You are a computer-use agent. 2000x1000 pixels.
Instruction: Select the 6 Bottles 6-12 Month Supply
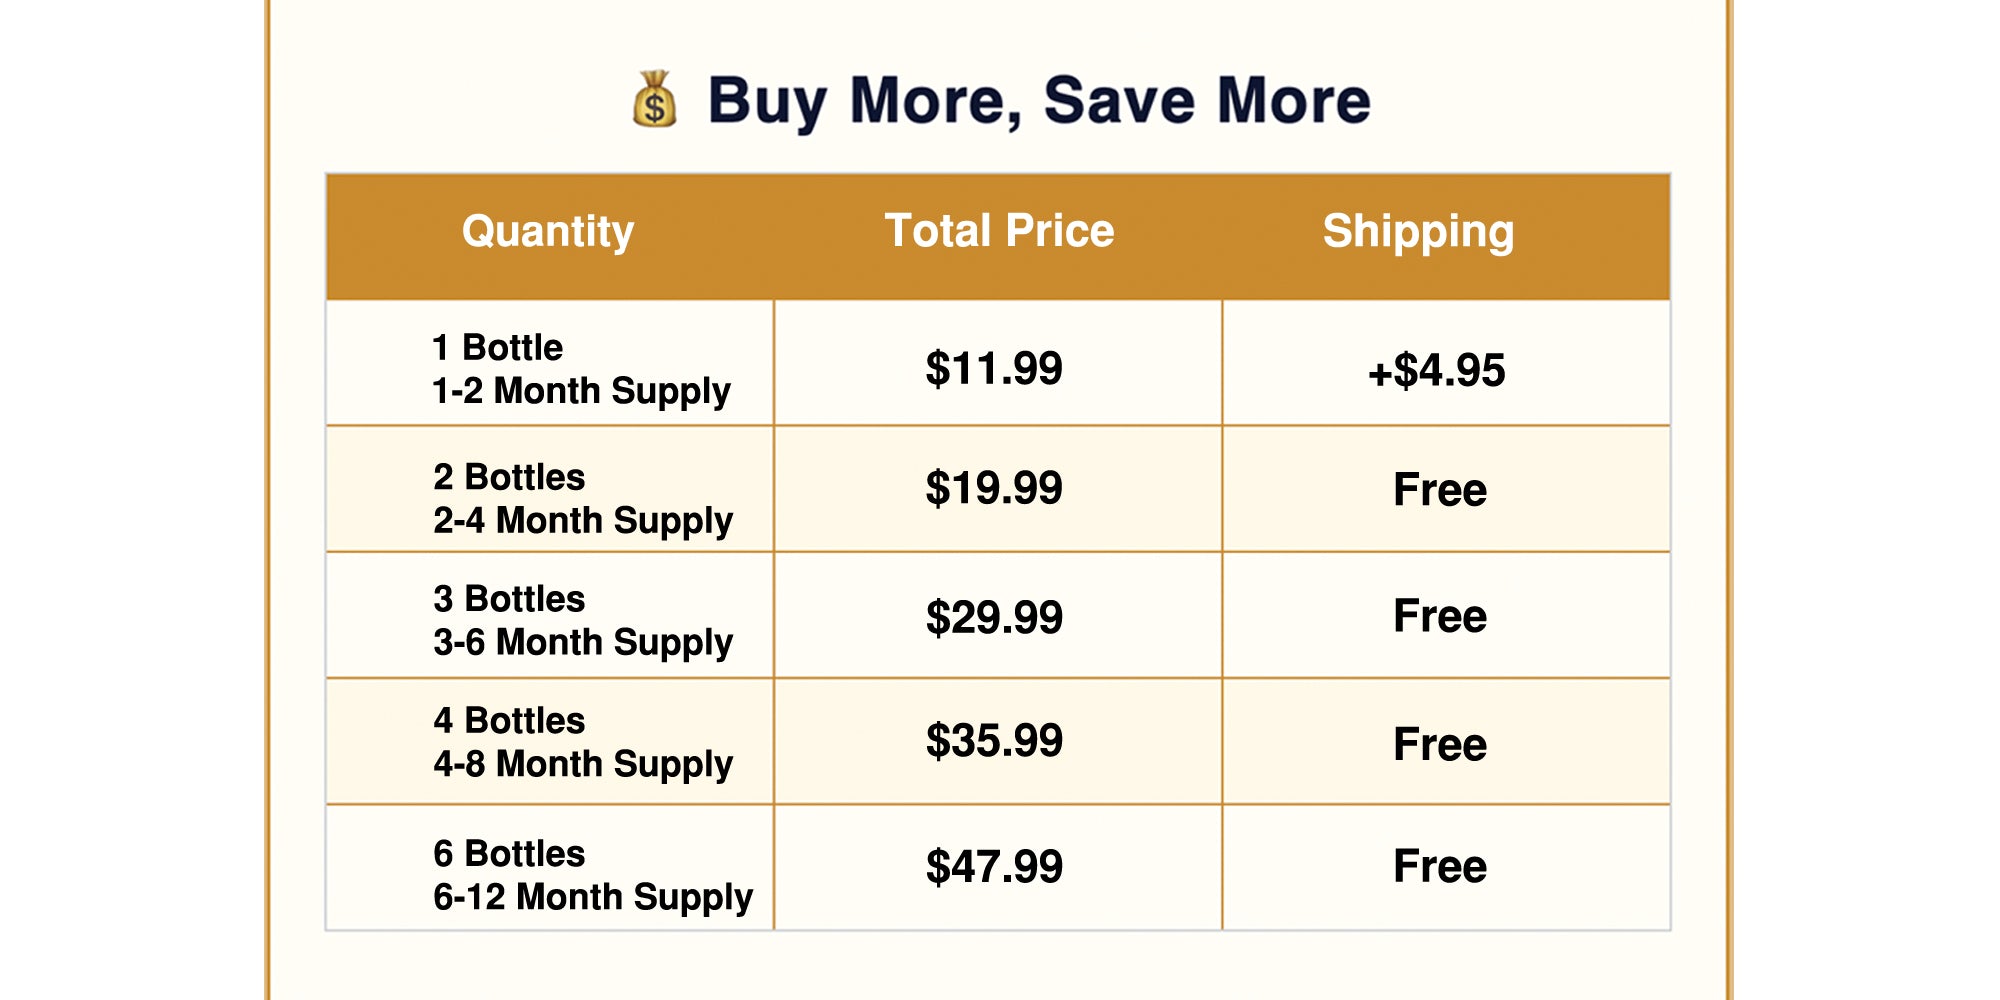pos(593,875)
